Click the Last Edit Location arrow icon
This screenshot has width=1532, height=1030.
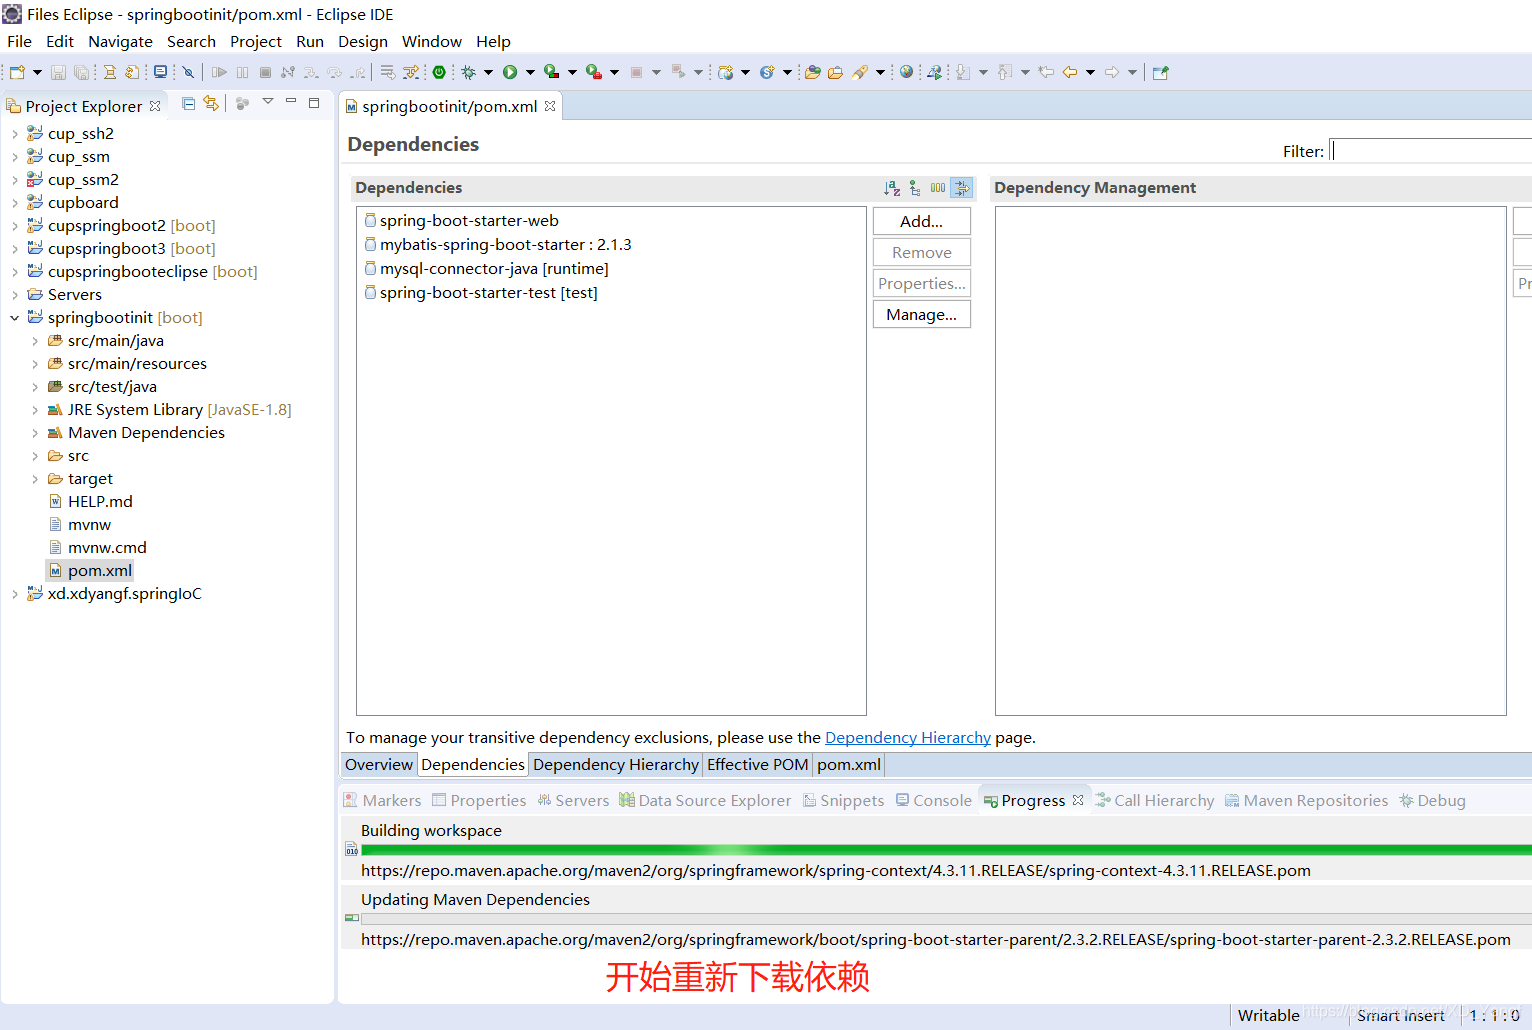[x=1046, y=72]
